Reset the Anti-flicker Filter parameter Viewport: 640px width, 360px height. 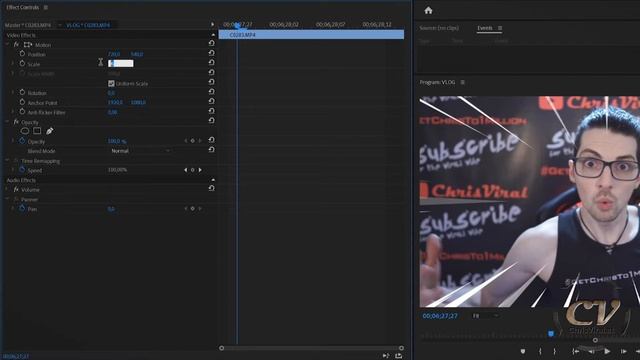point(211,111)
